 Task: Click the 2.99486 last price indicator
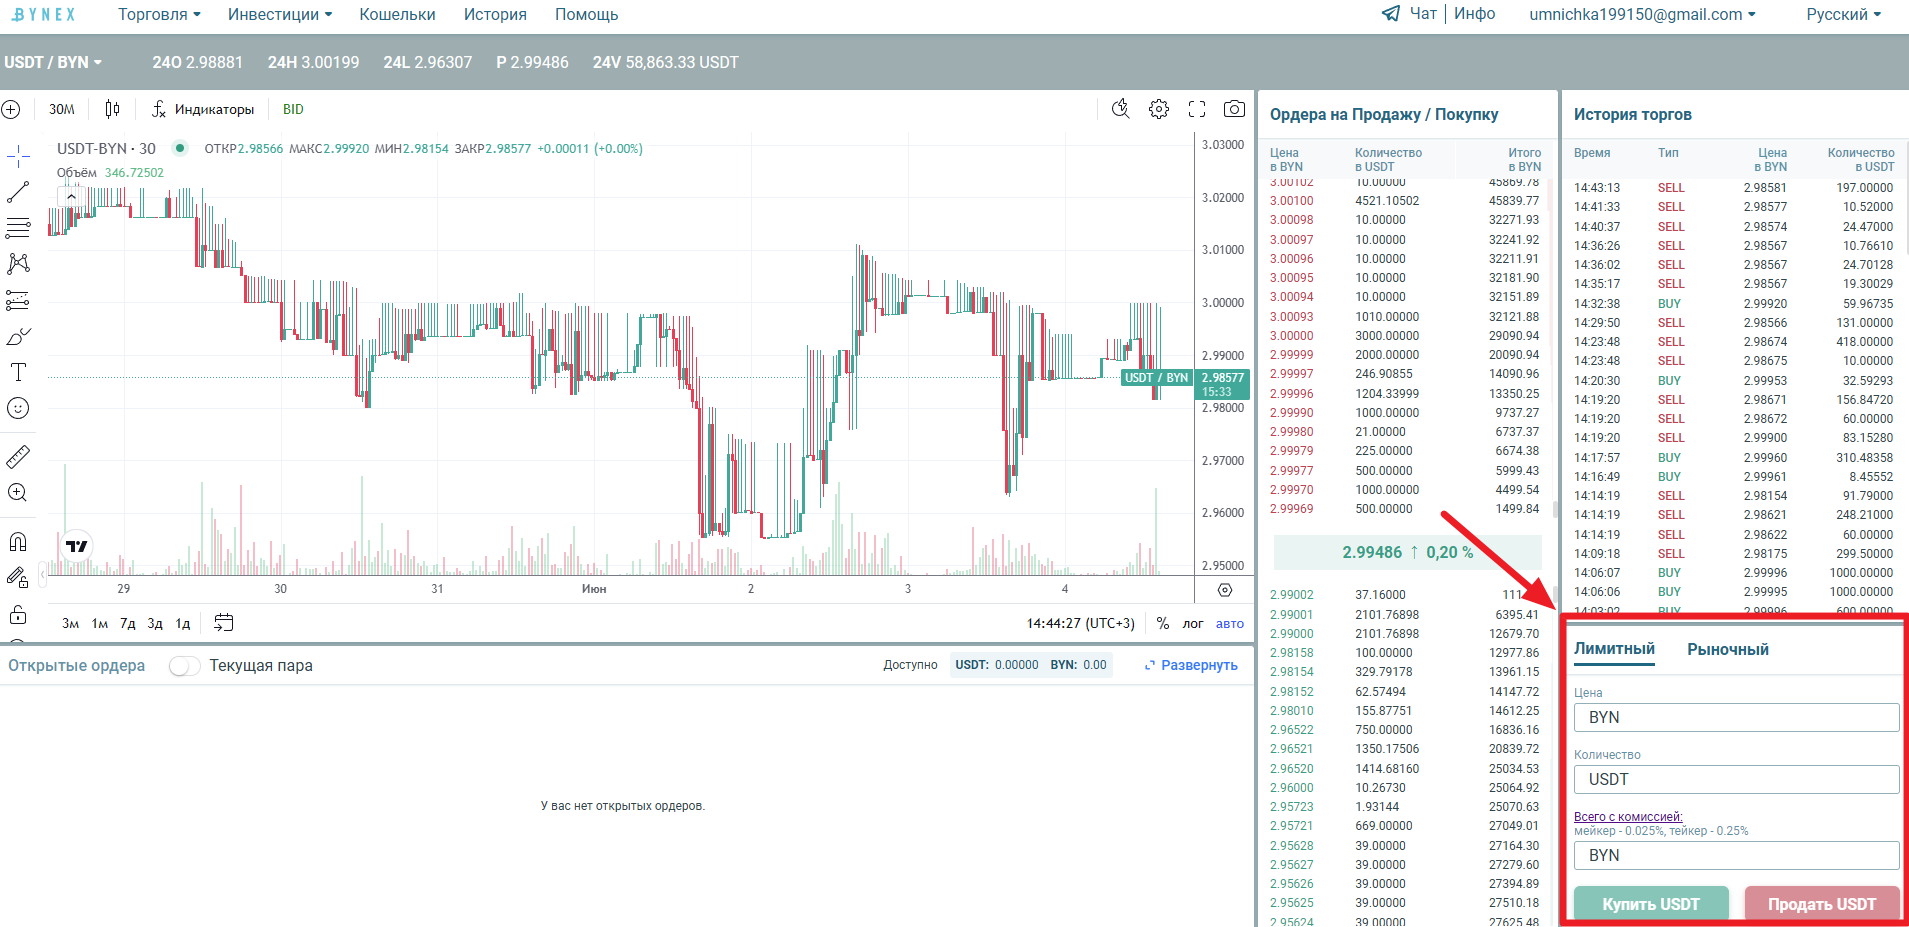tap(1407, 552)
